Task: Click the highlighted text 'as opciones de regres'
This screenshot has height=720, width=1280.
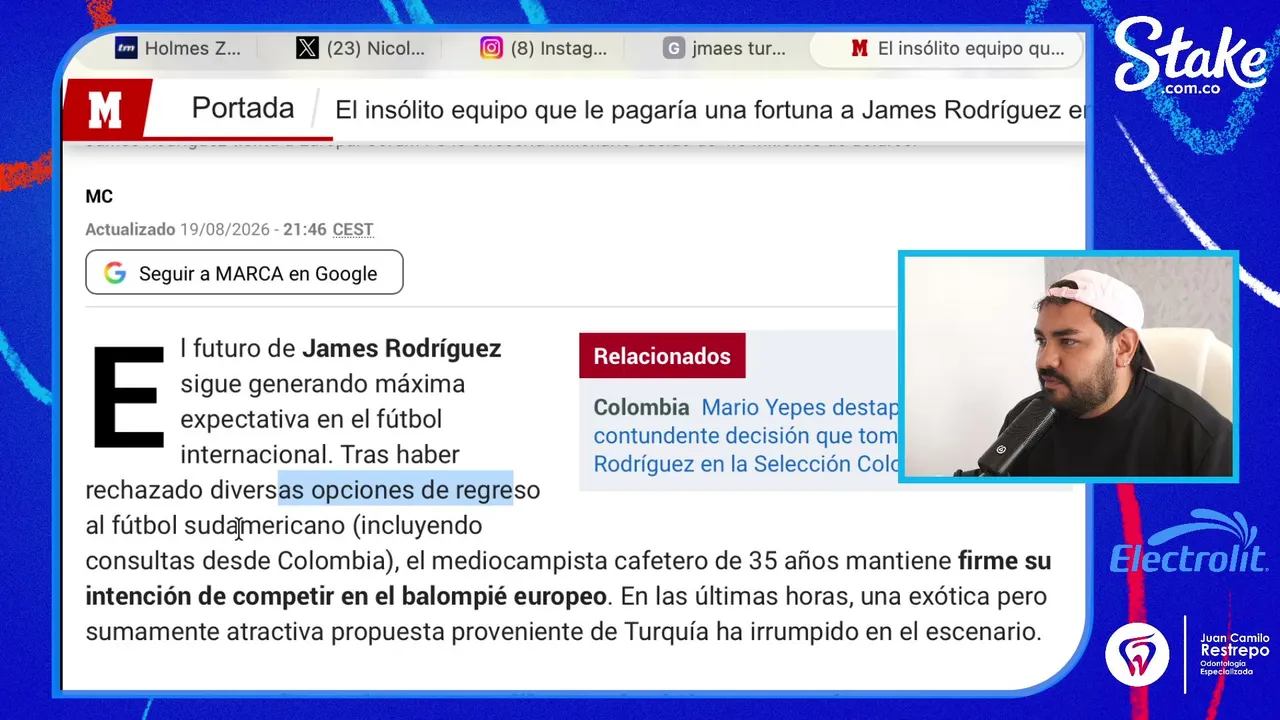Action: (x=396, y=490)
